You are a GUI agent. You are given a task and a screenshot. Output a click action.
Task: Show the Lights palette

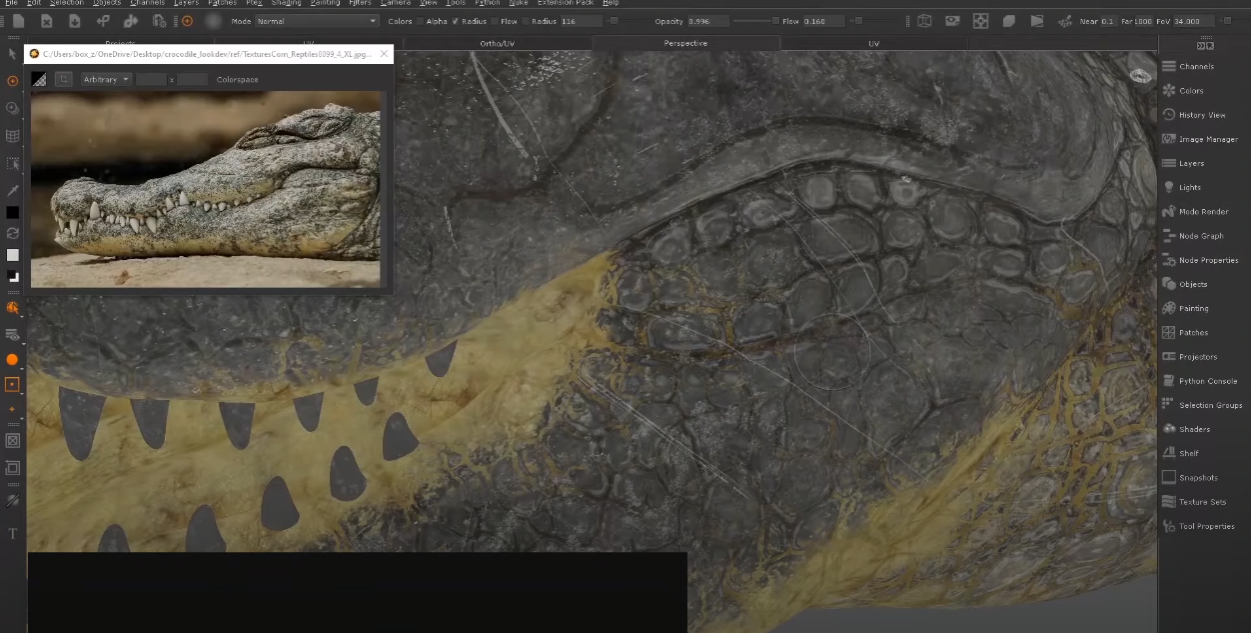(x=1182, y=187)
